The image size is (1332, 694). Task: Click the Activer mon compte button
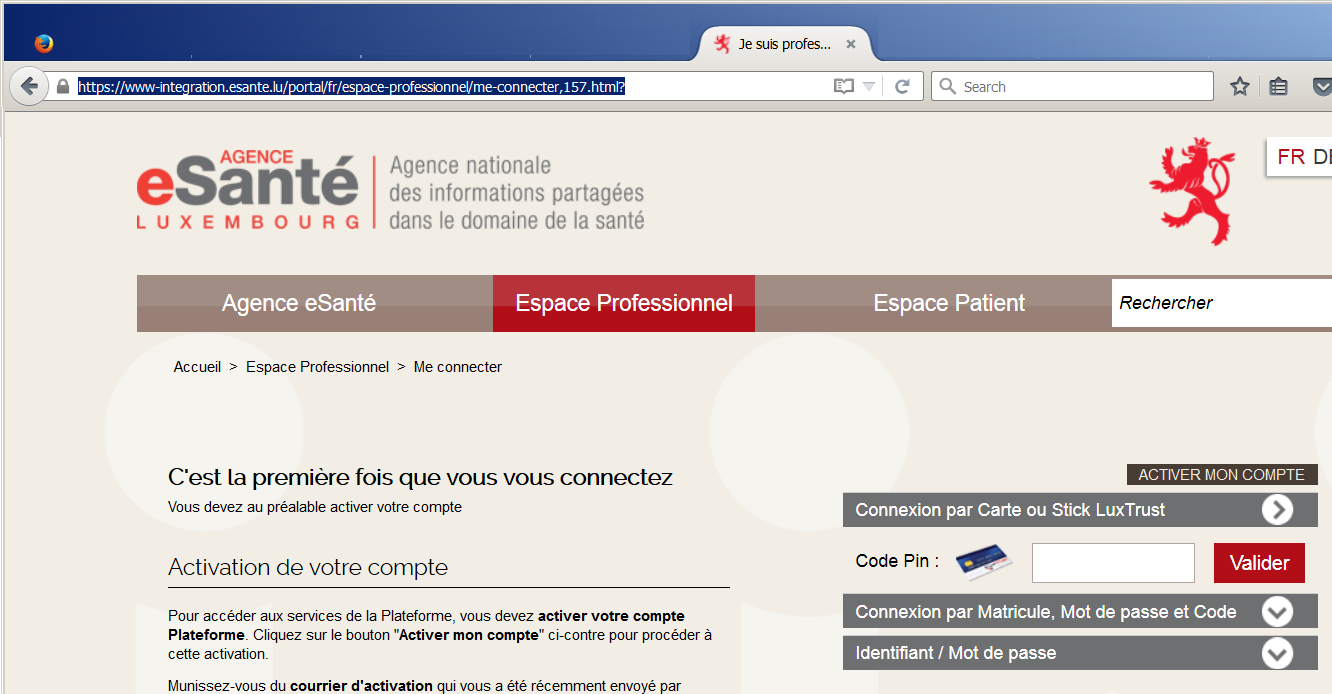(x=1221, y=475)
